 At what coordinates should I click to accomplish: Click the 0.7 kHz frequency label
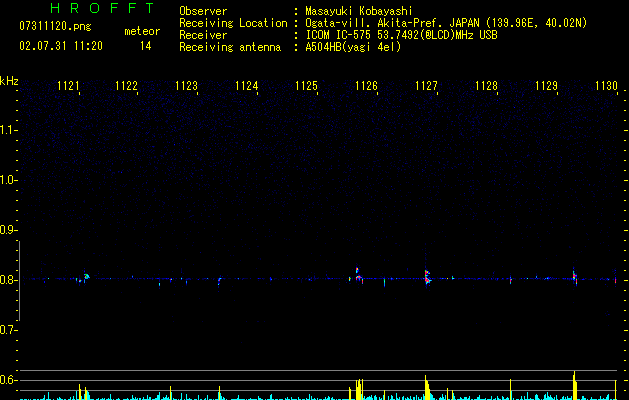(8, 330)
